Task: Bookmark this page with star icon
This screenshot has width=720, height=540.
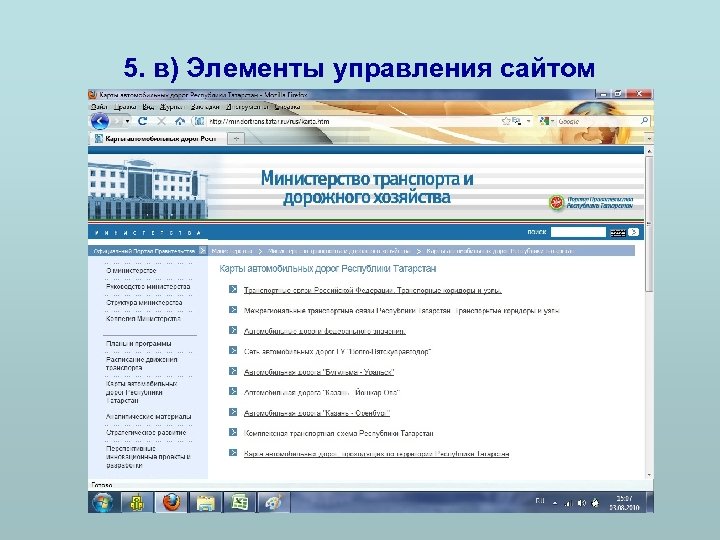Action: [506, 121]
